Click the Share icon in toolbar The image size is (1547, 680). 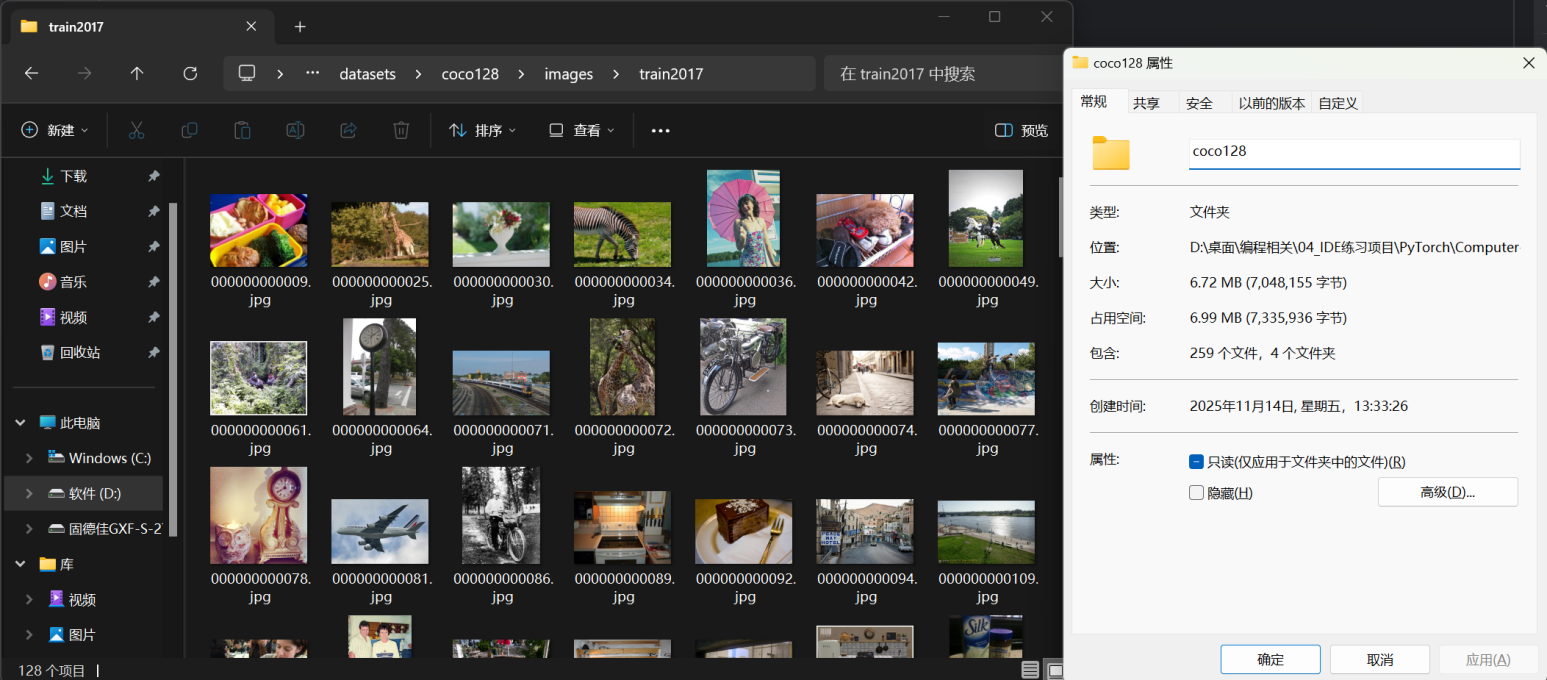point(348,130)
